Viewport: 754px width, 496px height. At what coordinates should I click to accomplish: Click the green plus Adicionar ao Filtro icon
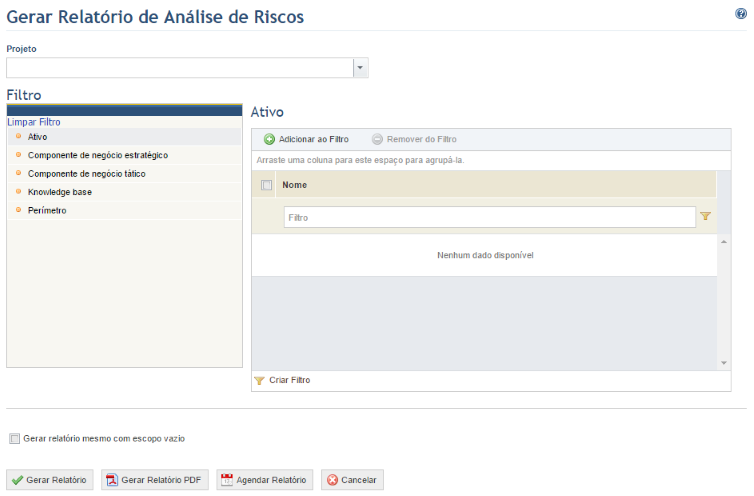pos(269,140)
